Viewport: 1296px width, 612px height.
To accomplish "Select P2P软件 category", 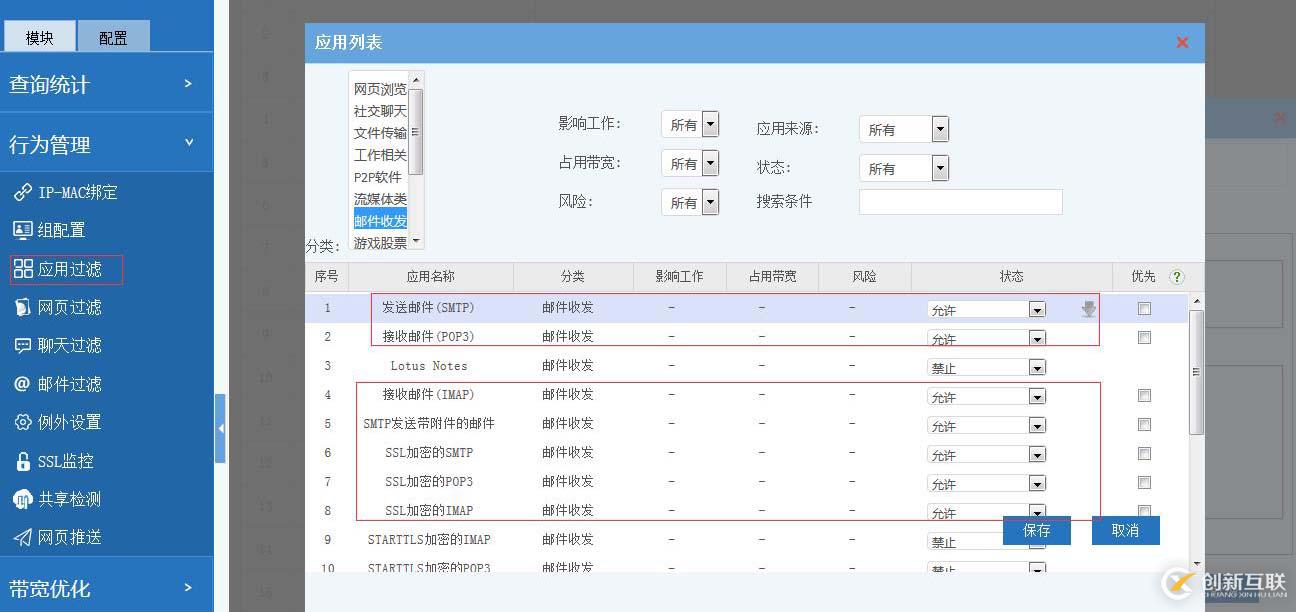I will [380, 177].
